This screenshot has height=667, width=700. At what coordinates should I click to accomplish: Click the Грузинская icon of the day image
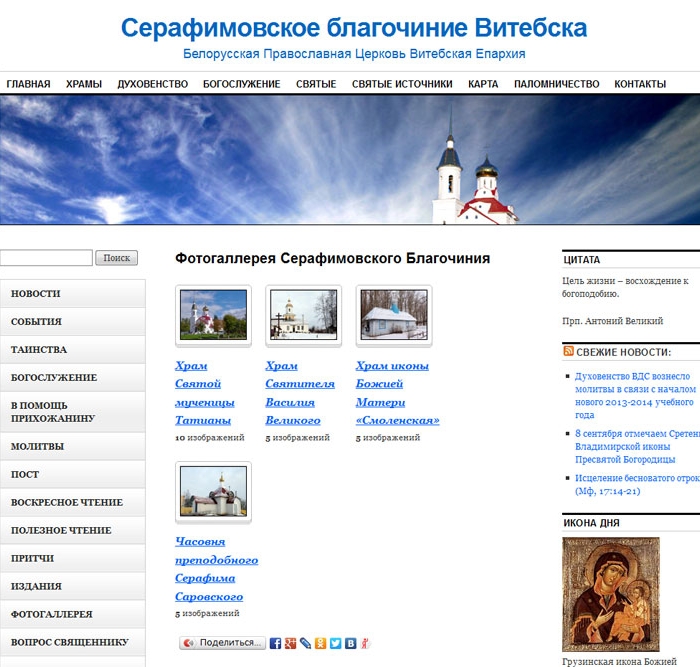point(610,594)
